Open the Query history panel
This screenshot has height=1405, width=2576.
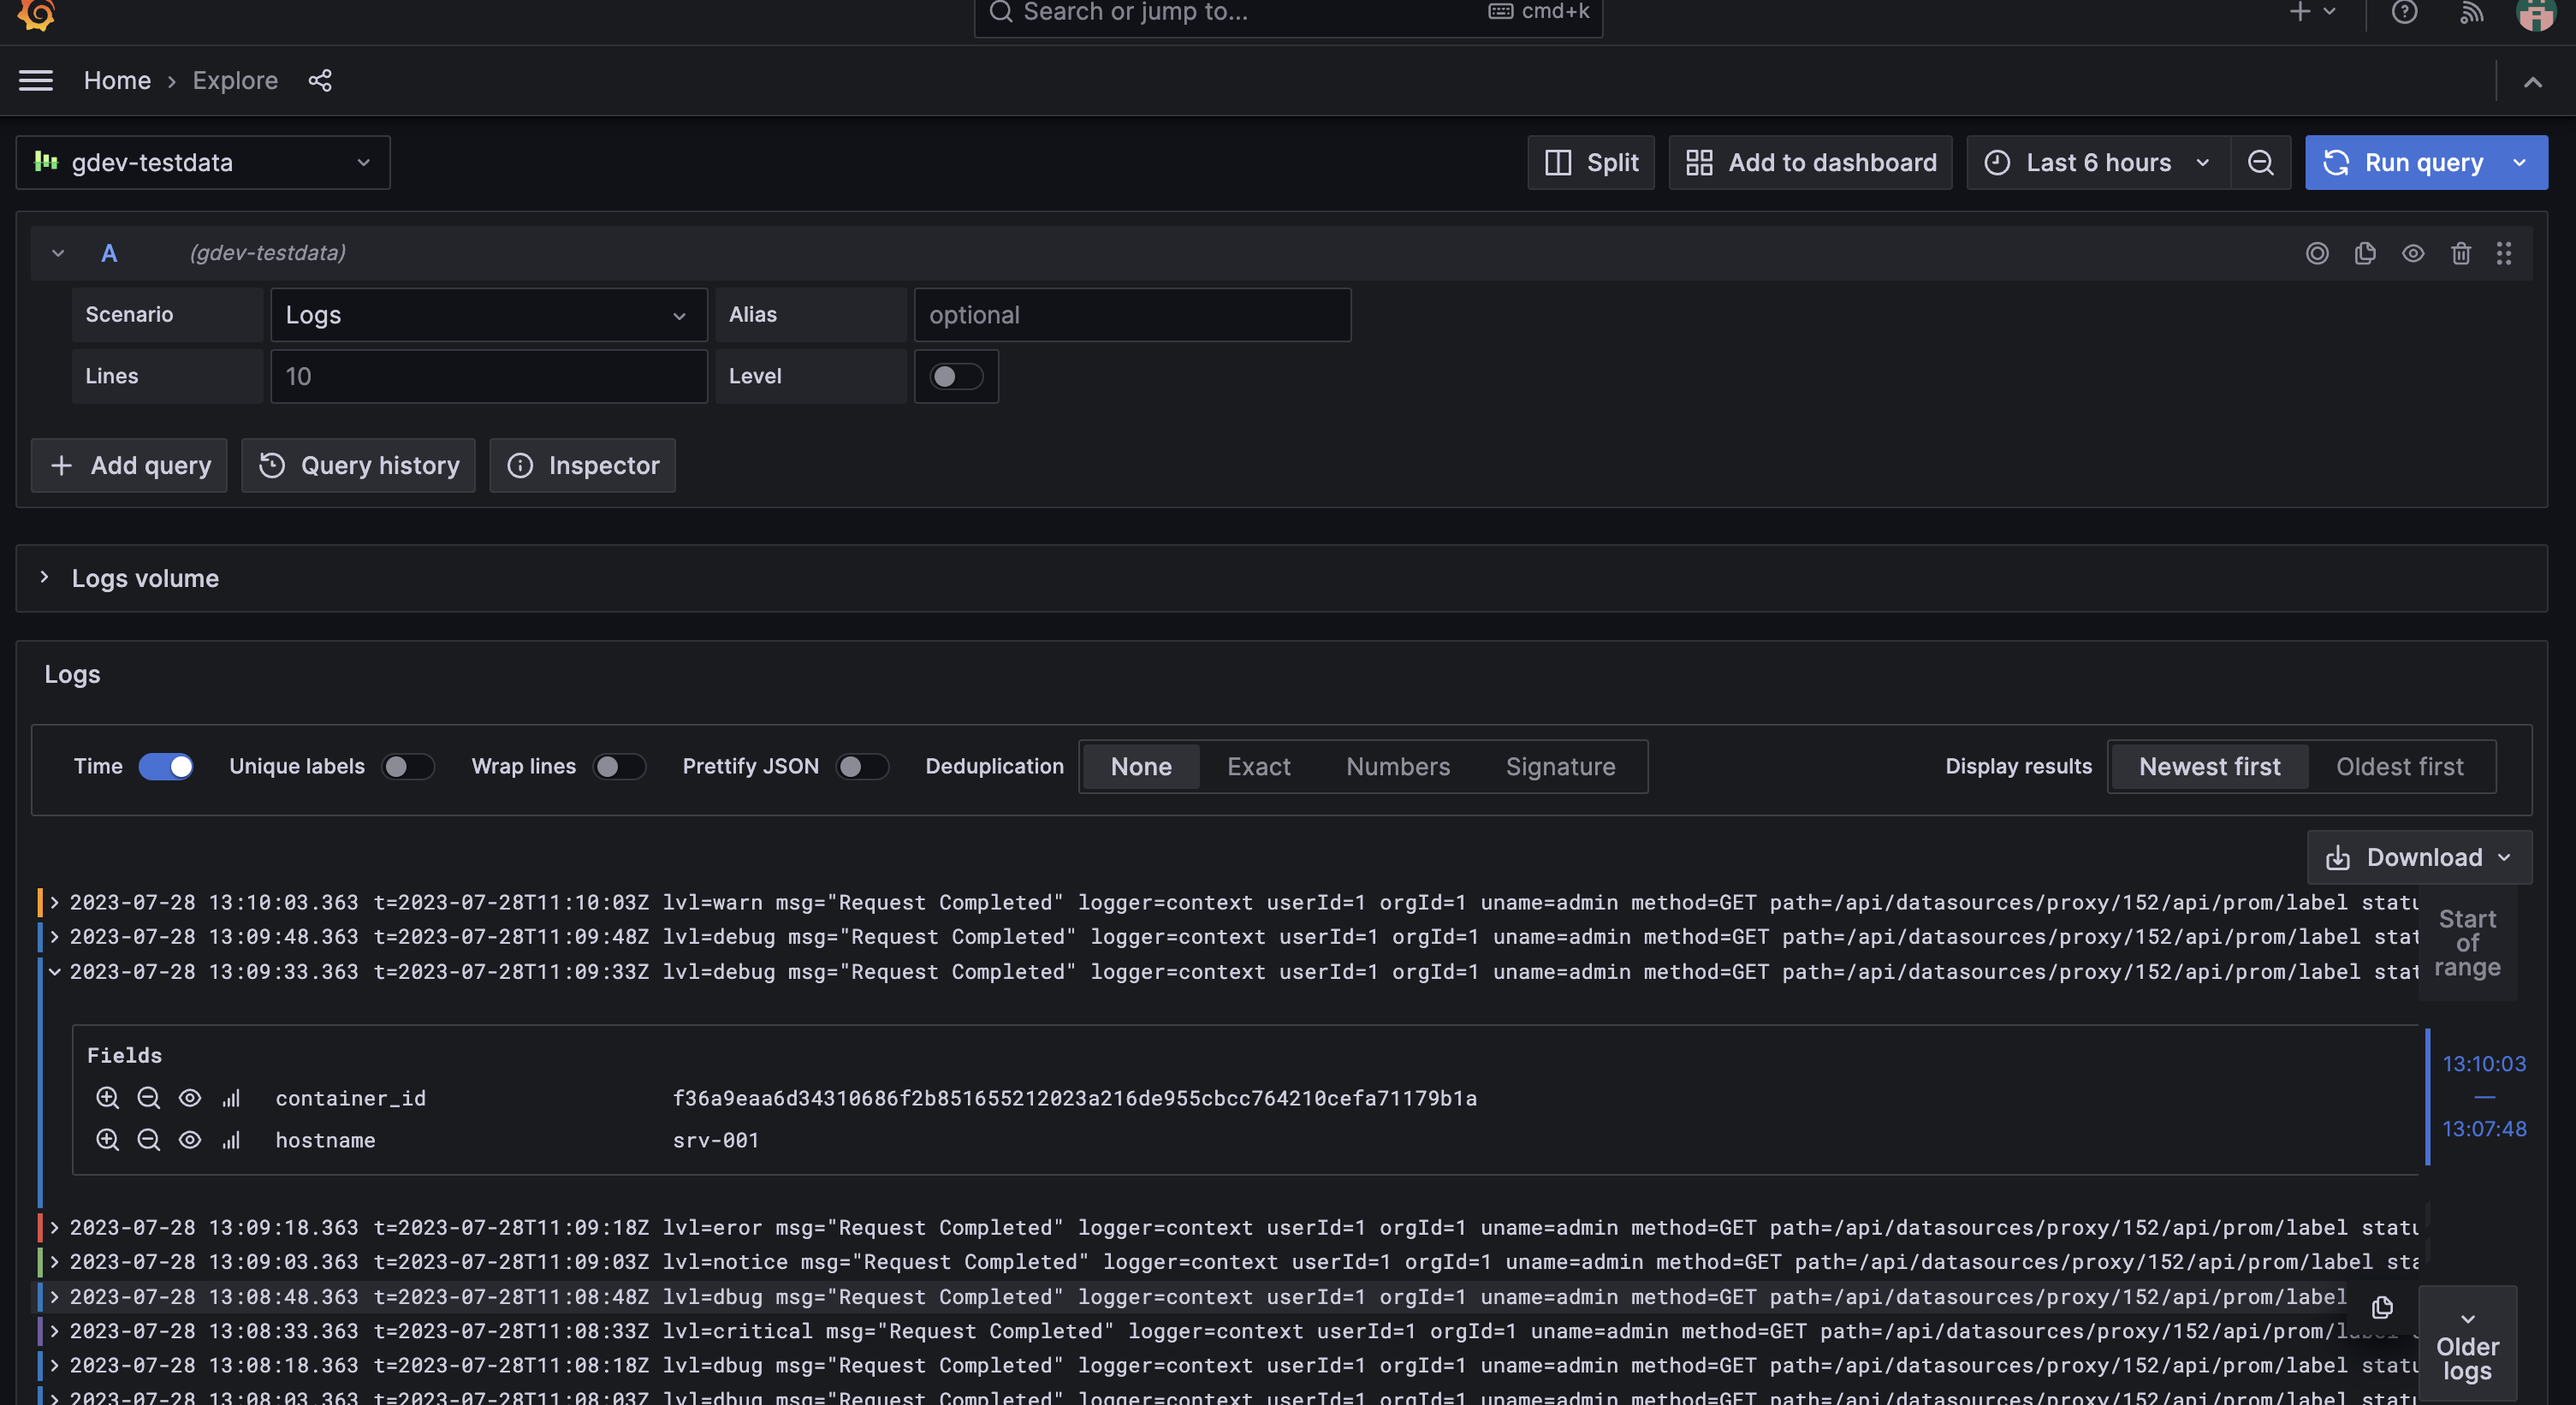[x=357, y=465]
